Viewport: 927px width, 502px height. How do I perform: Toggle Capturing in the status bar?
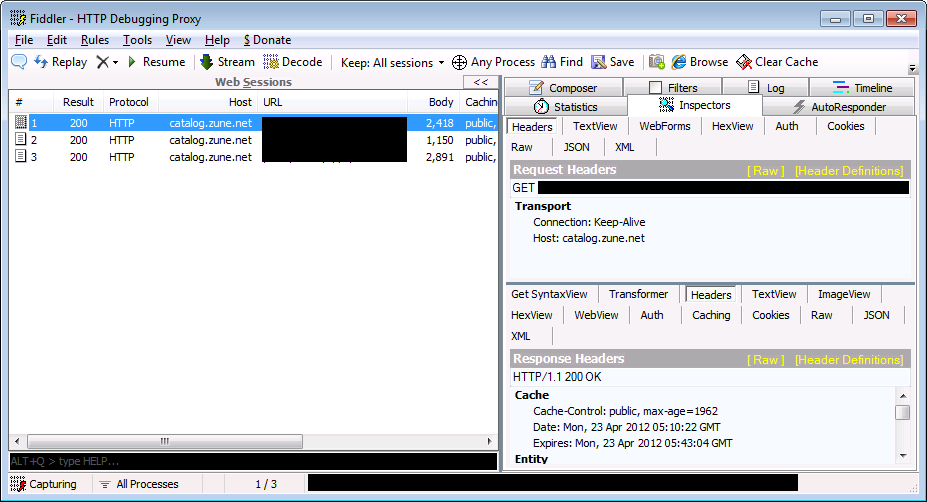coord(44,484)
